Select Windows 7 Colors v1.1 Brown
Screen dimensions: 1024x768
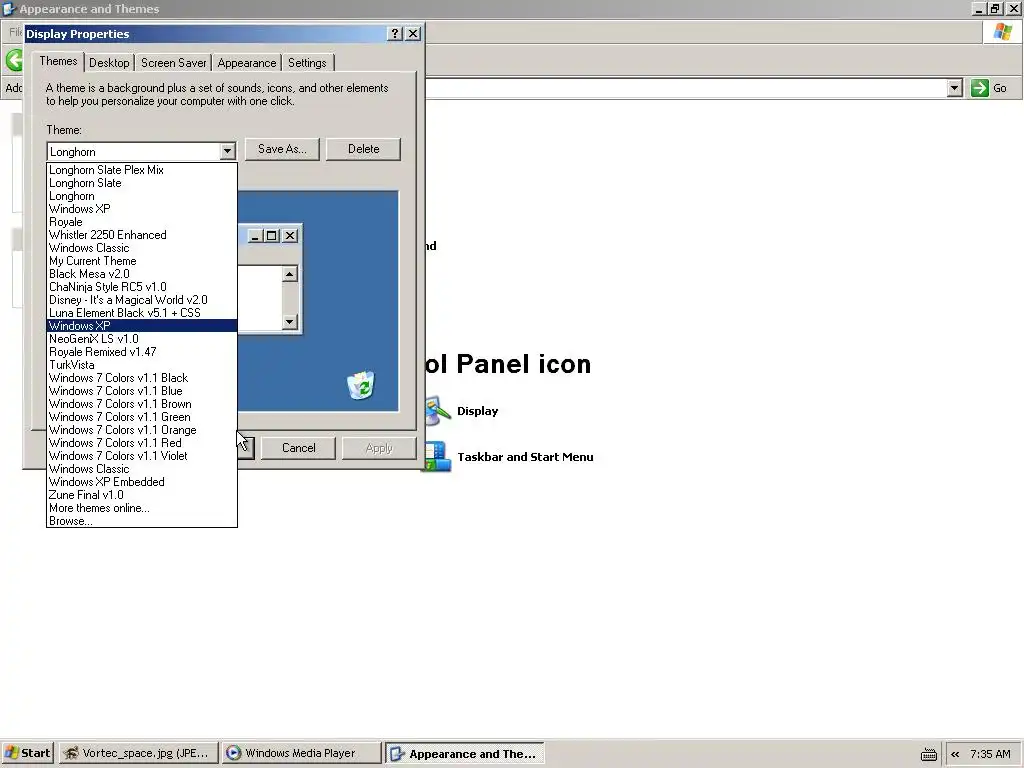pos(142,404)
